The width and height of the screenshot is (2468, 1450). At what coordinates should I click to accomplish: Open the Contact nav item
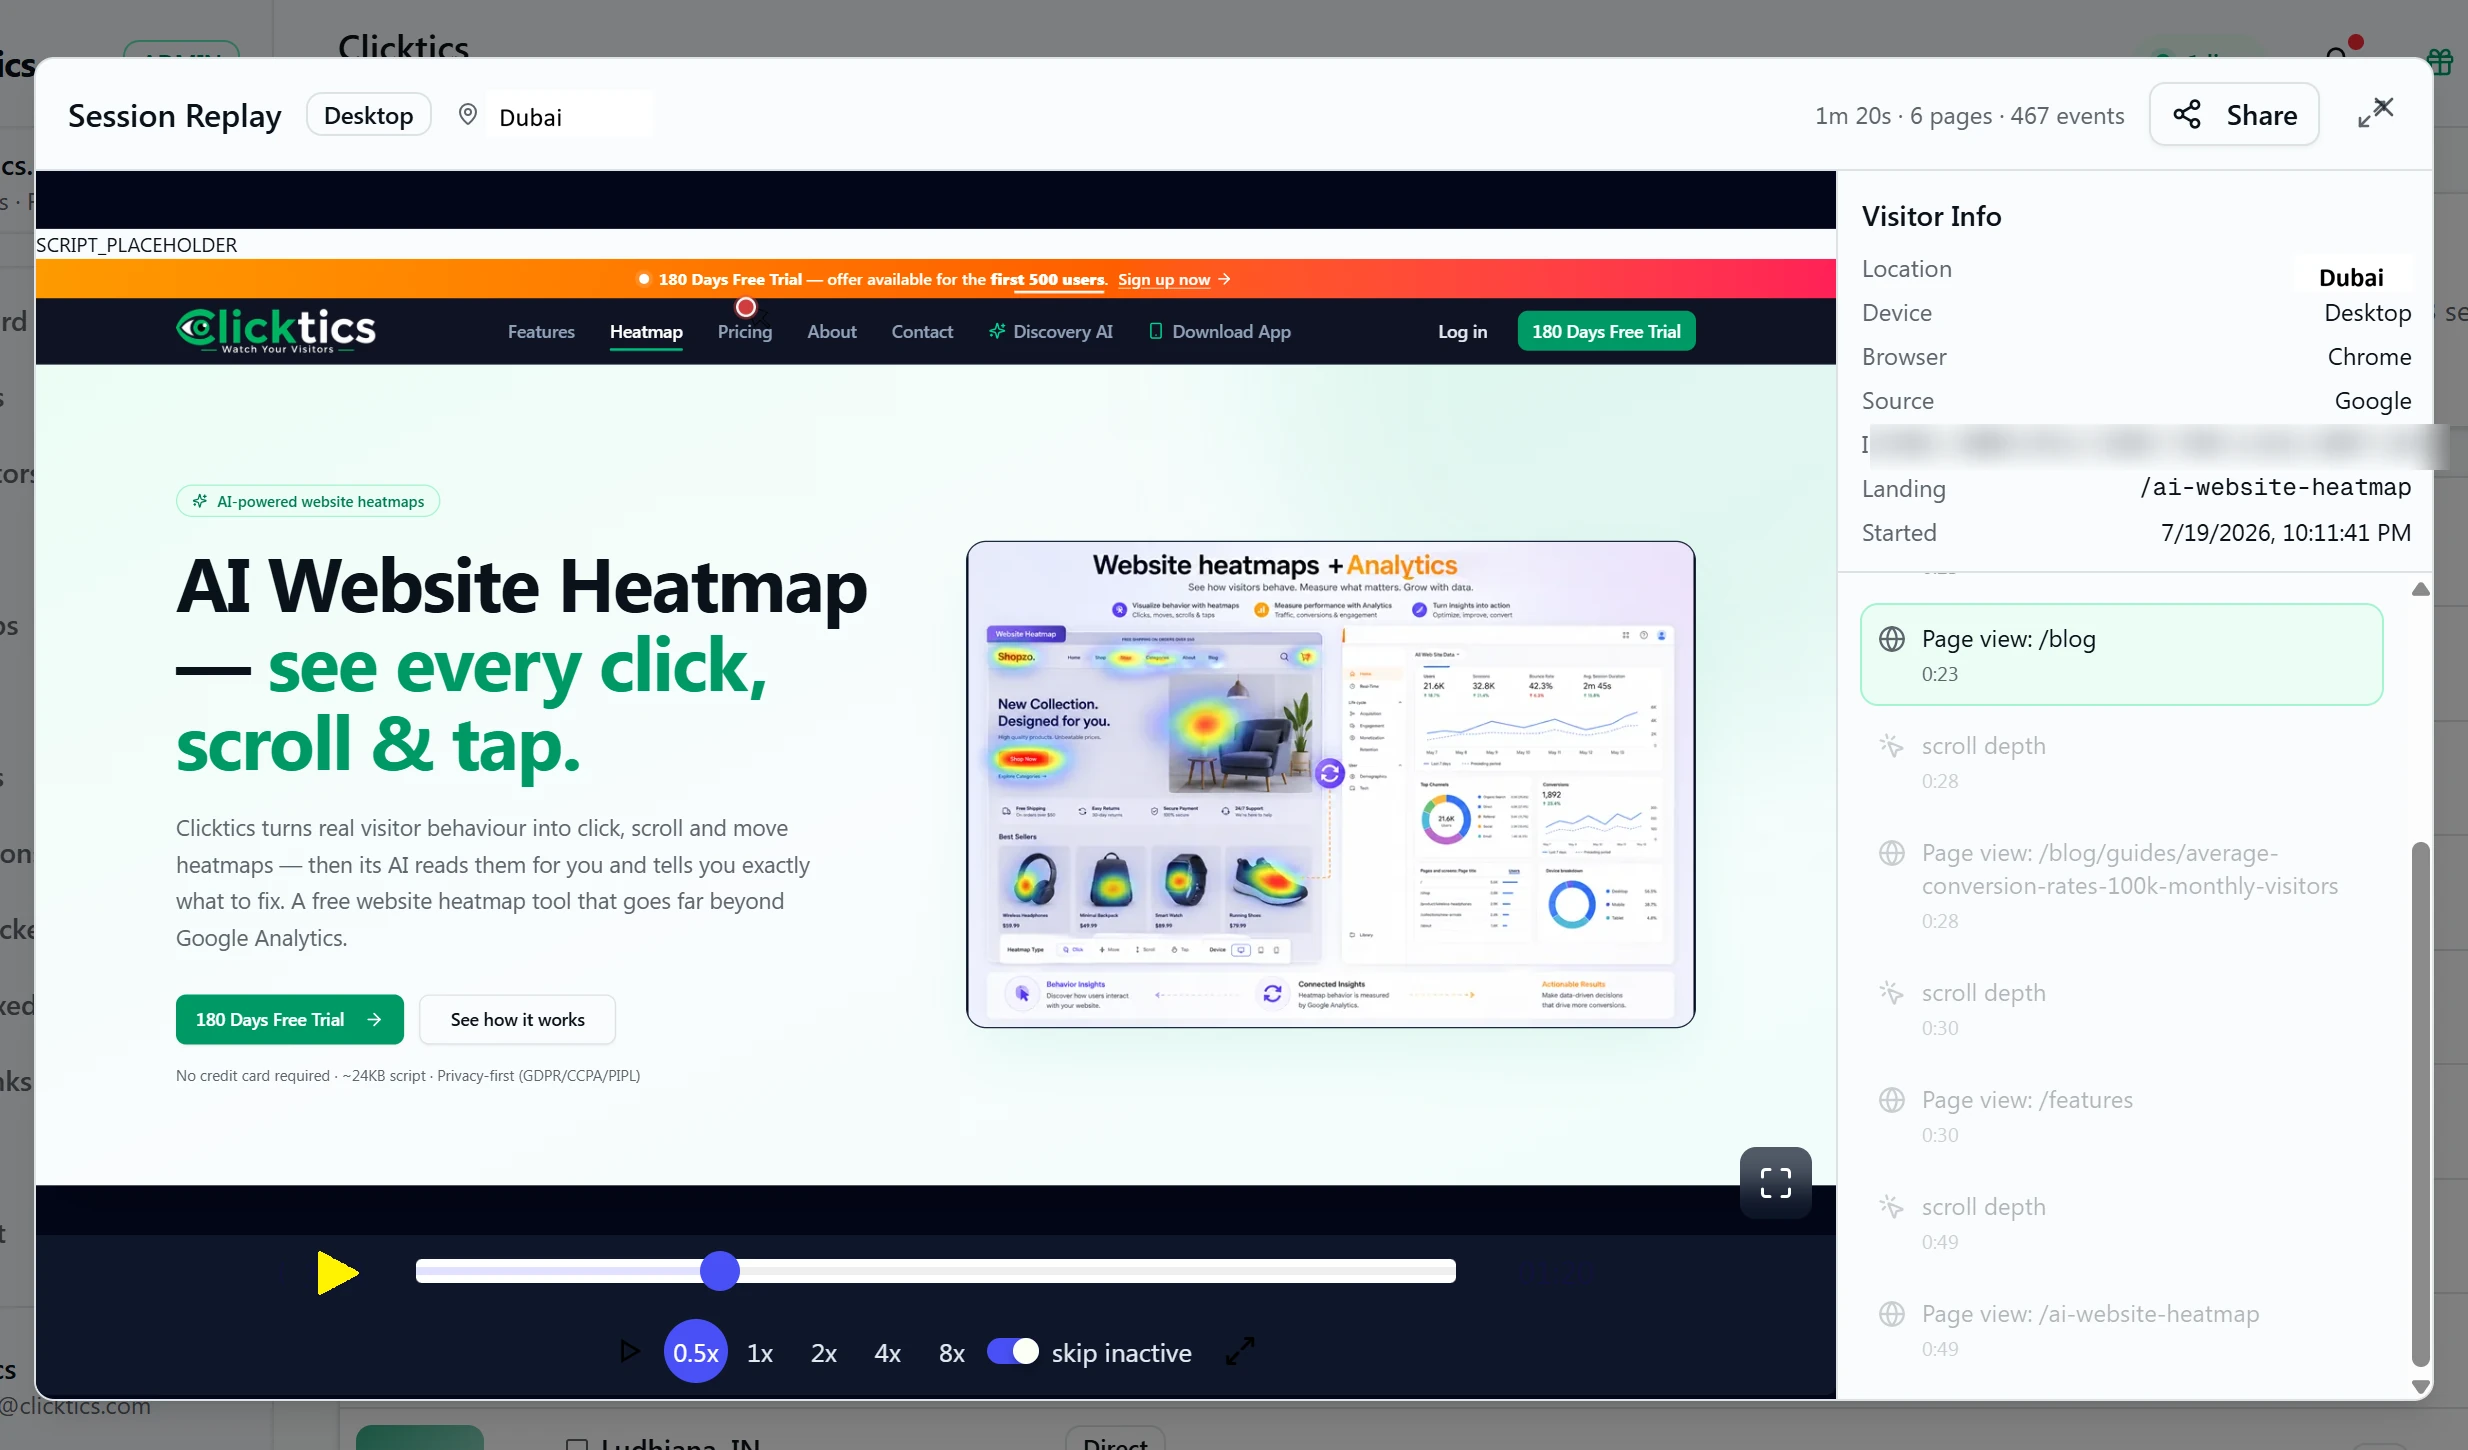pyautogui.click(x=922, y=331)
